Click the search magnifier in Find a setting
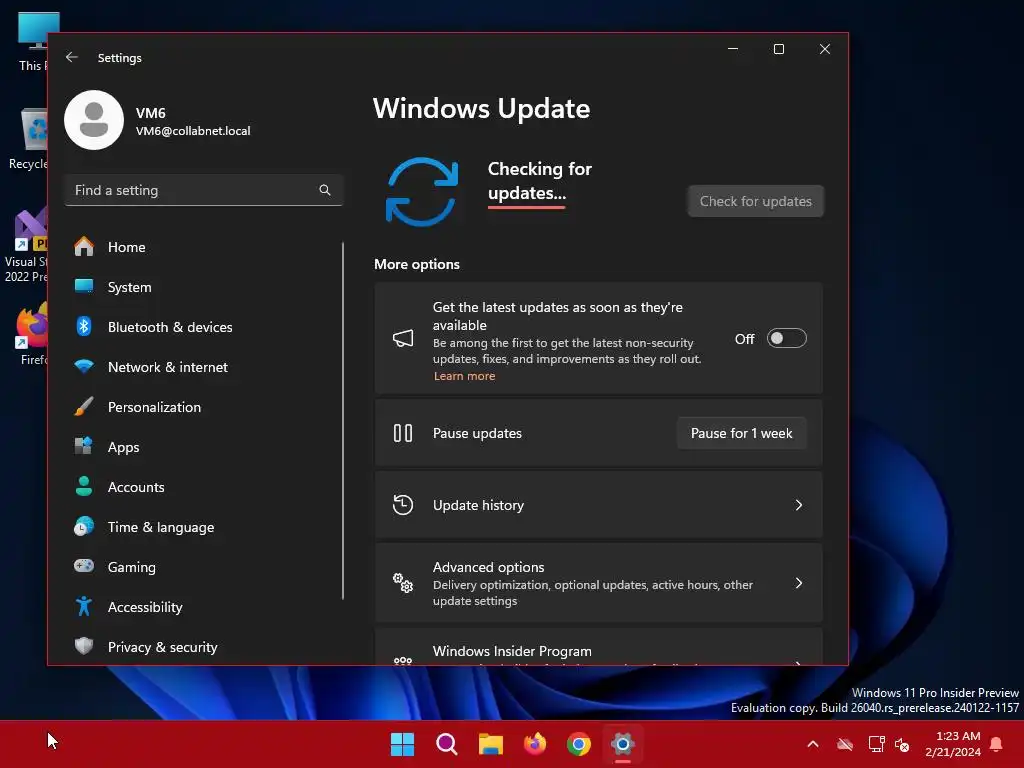 [325, 190]
